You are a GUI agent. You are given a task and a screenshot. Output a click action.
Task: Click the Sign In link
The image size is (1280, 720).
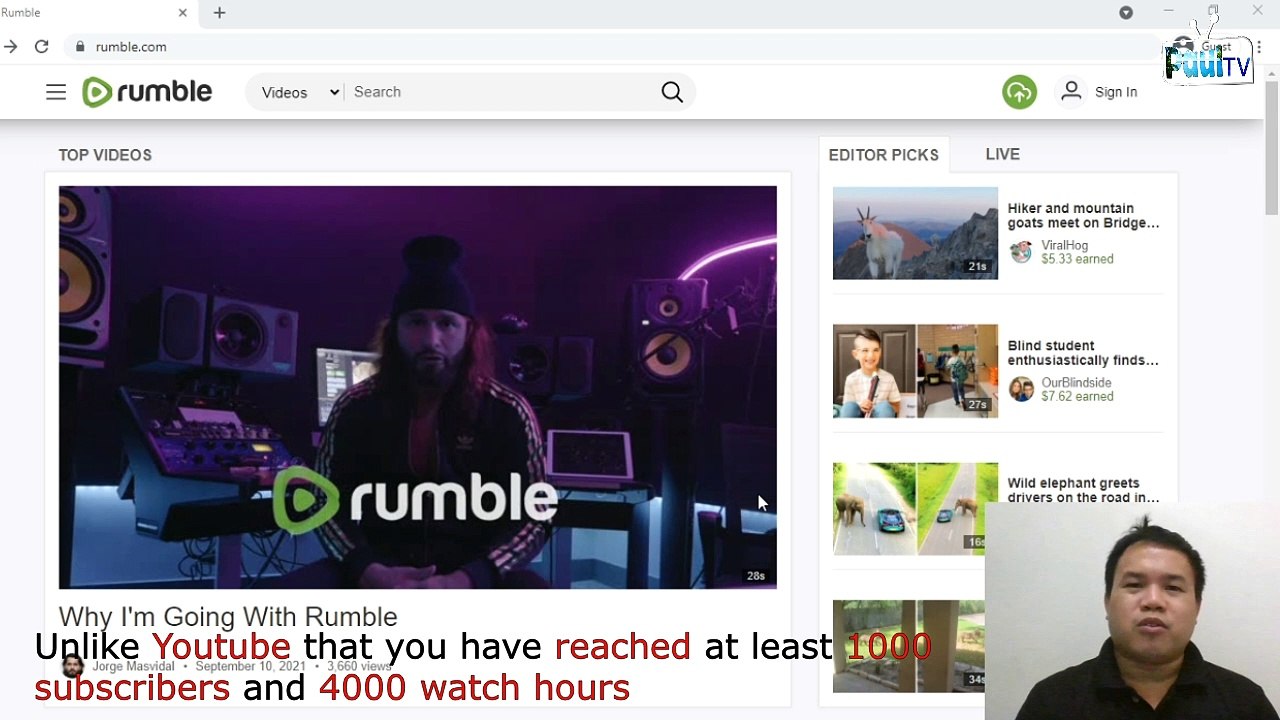pos(1115,92)
